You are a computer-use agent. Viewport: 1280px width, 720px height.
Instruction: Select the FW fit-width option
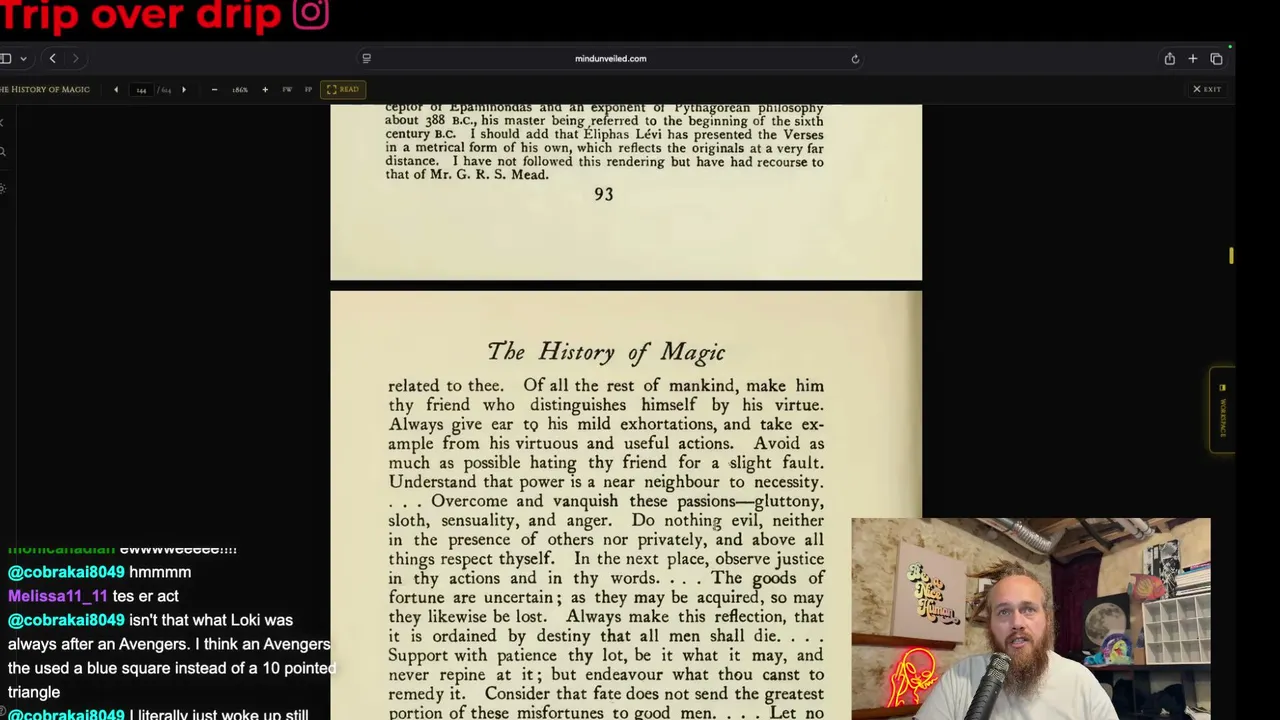pos(287,90)
